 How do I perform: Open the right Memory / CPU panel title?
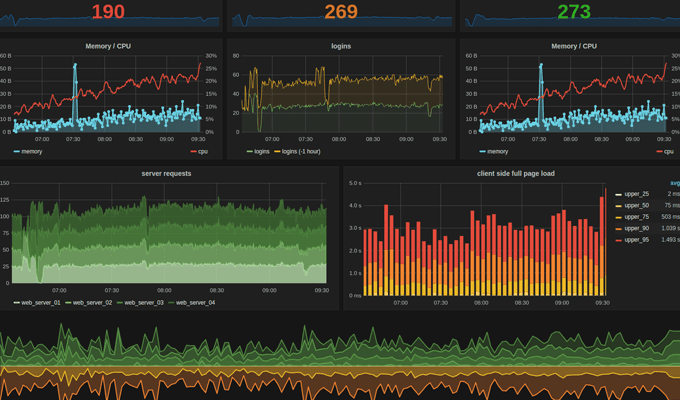[573, 46]
